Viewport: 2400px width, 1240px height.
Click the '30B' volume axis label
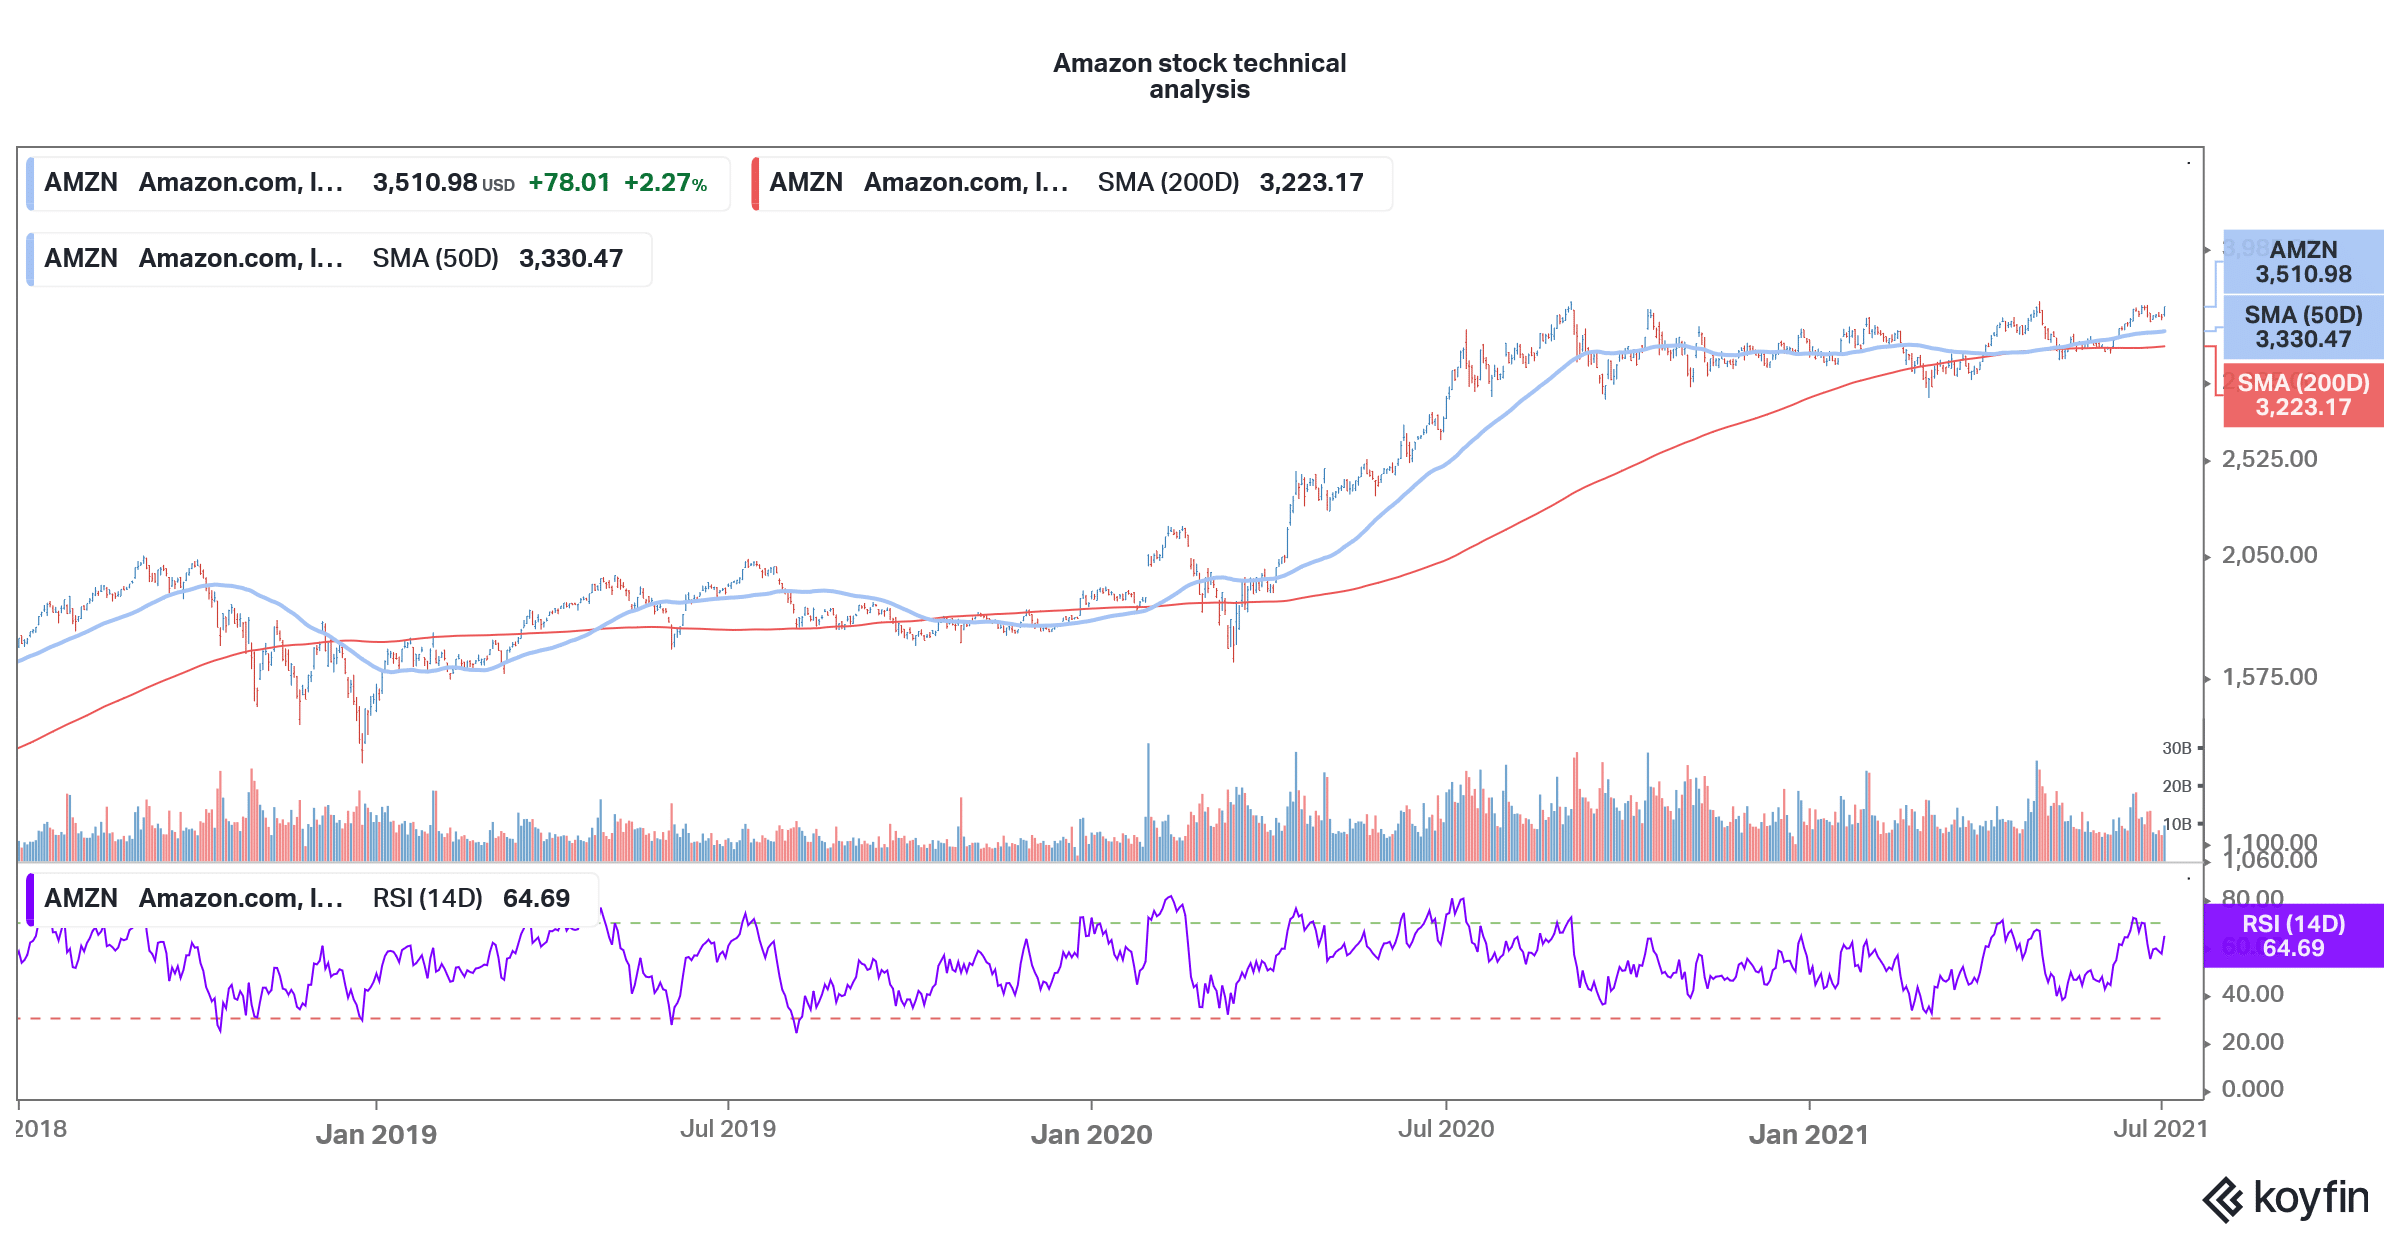2176,748
